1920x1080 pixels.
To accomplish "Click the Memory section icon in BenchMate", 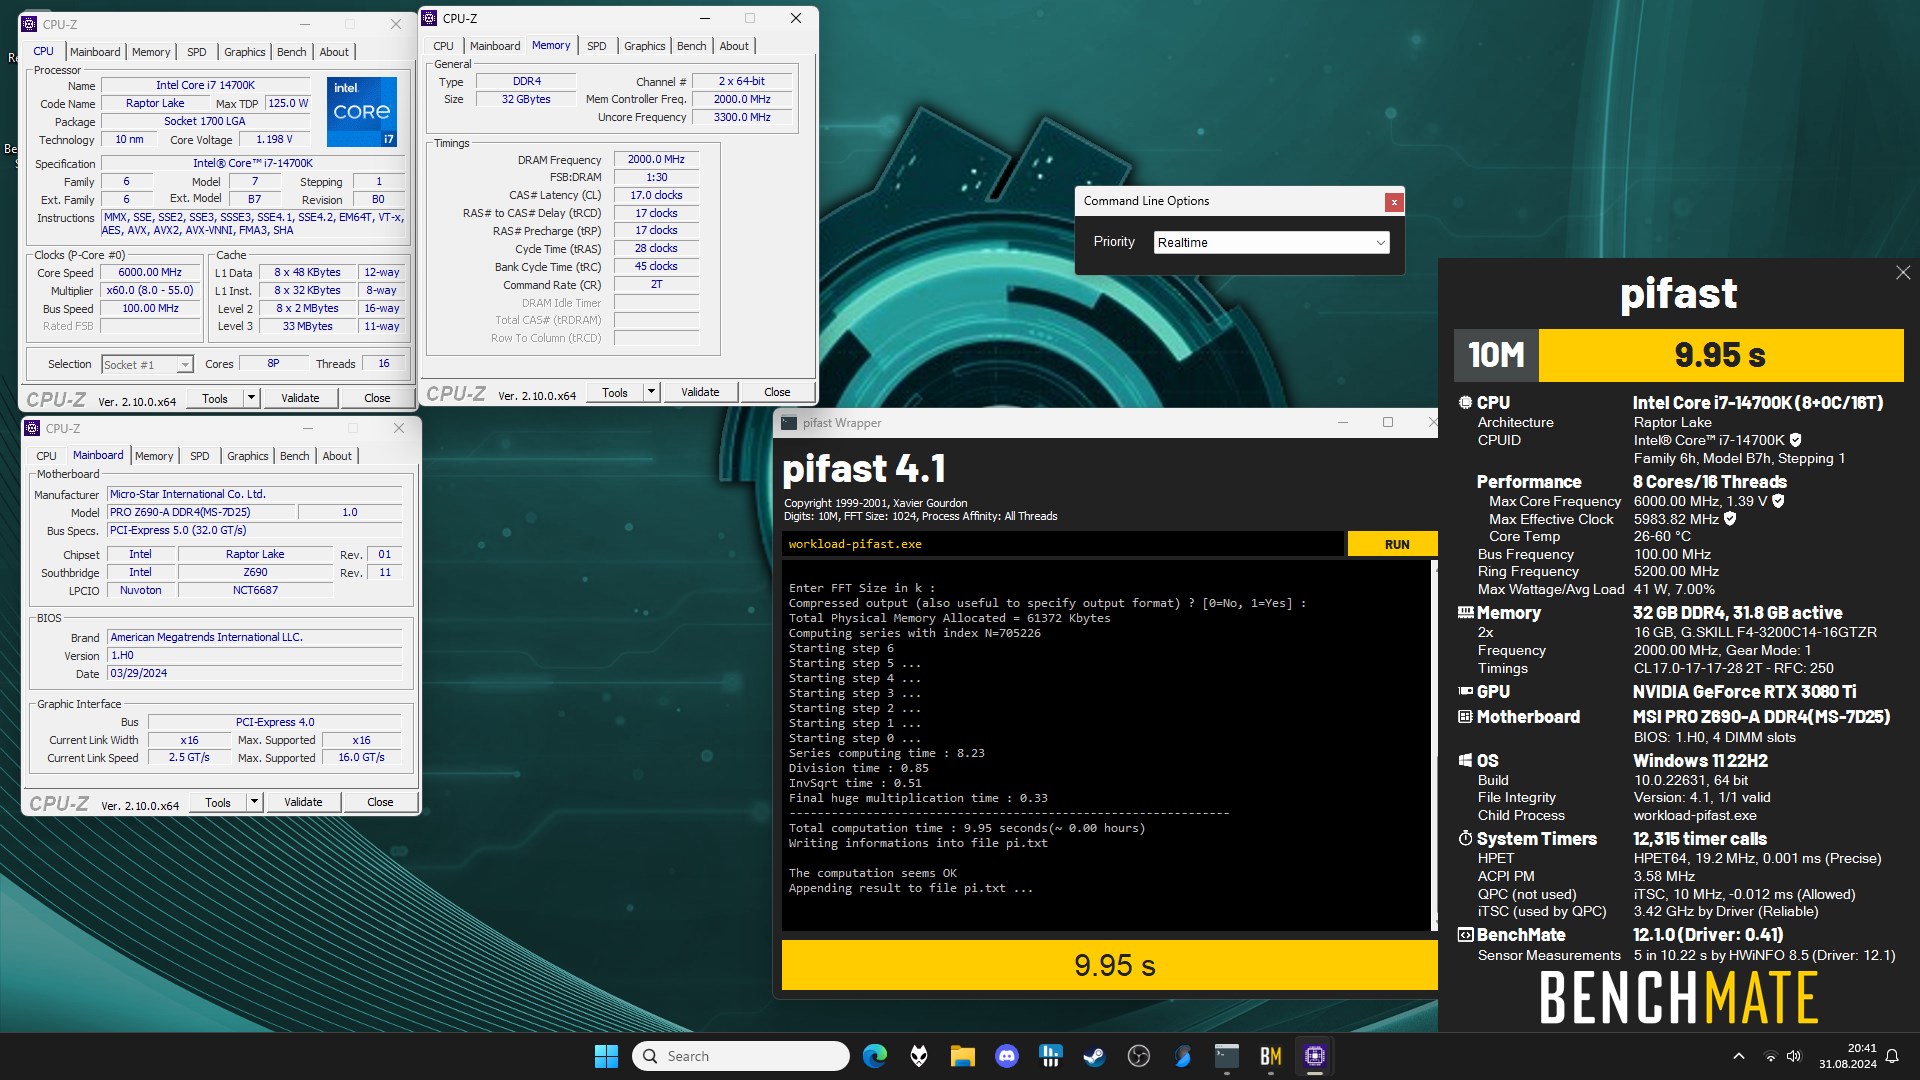I will pos(1465,612).
